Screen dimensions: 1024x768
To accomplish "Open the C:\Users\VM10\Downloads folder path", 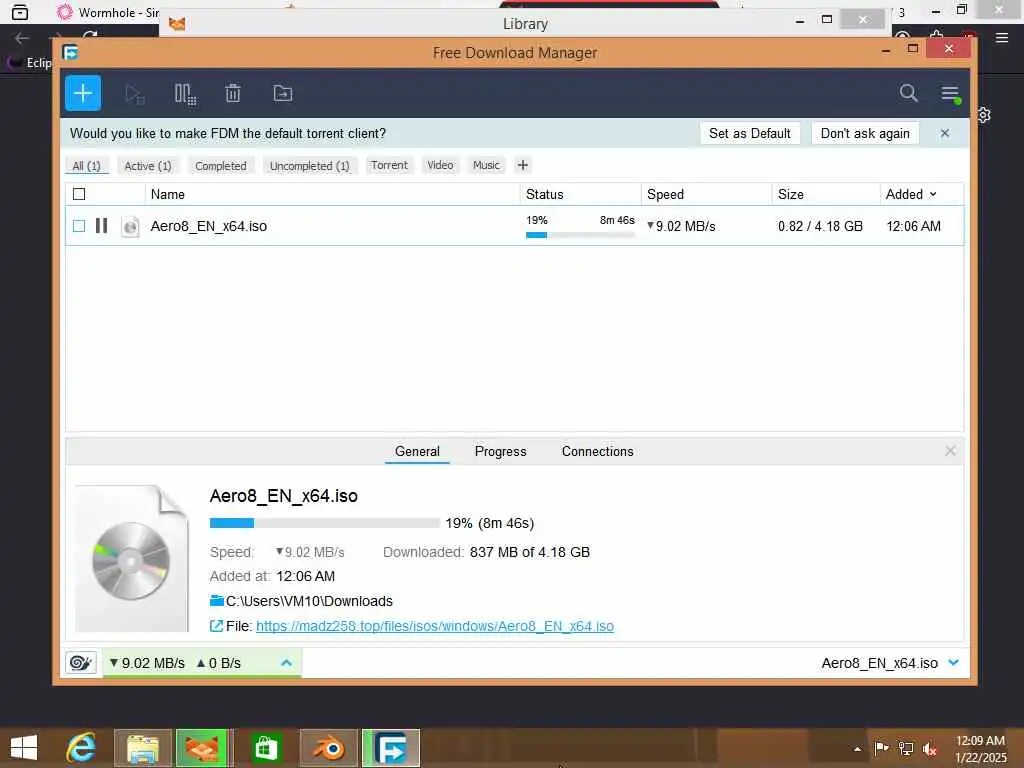I will tap(309, 601).
